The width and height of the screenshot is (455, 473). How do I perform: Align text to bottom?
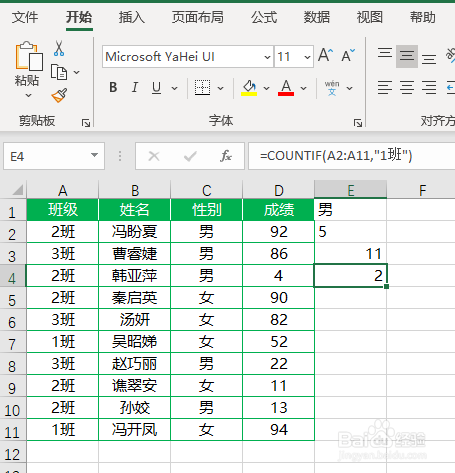[x=429, y=59]
